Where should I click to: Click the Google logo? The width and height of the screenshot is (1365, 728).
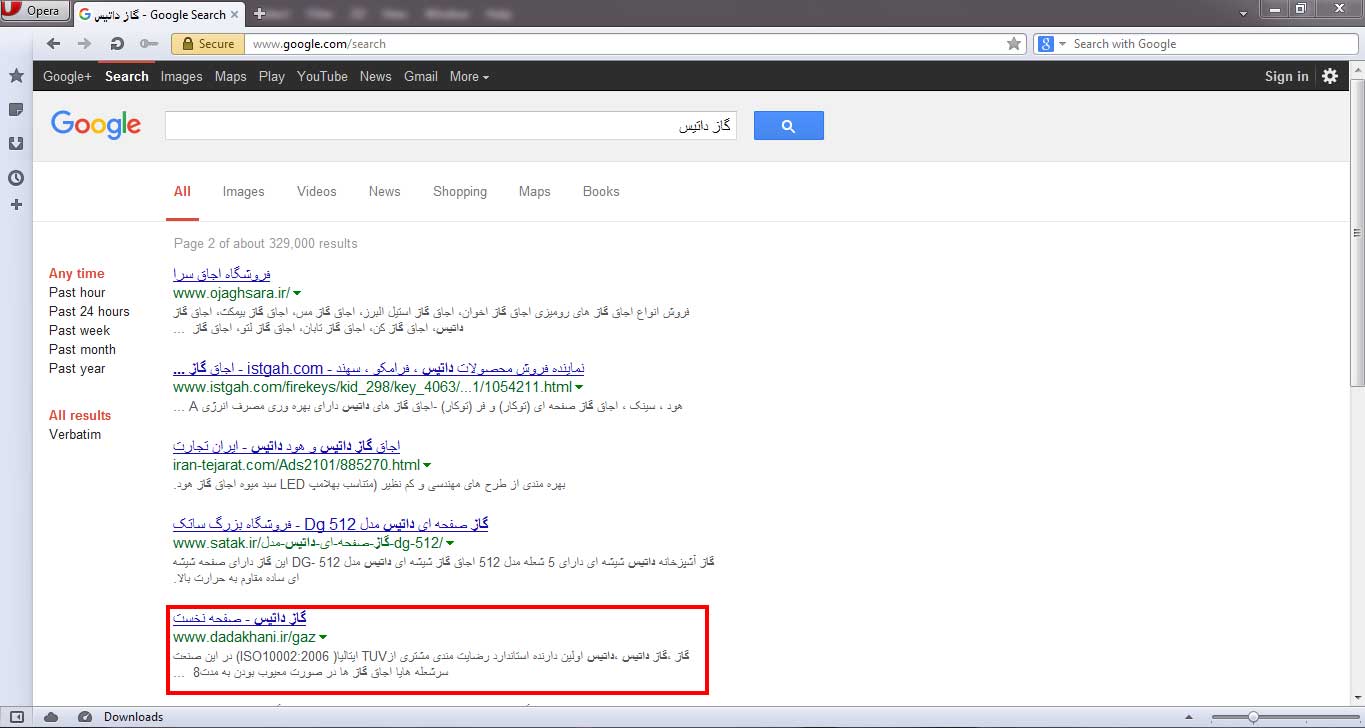pyautogui.click(x=96, y=126)
